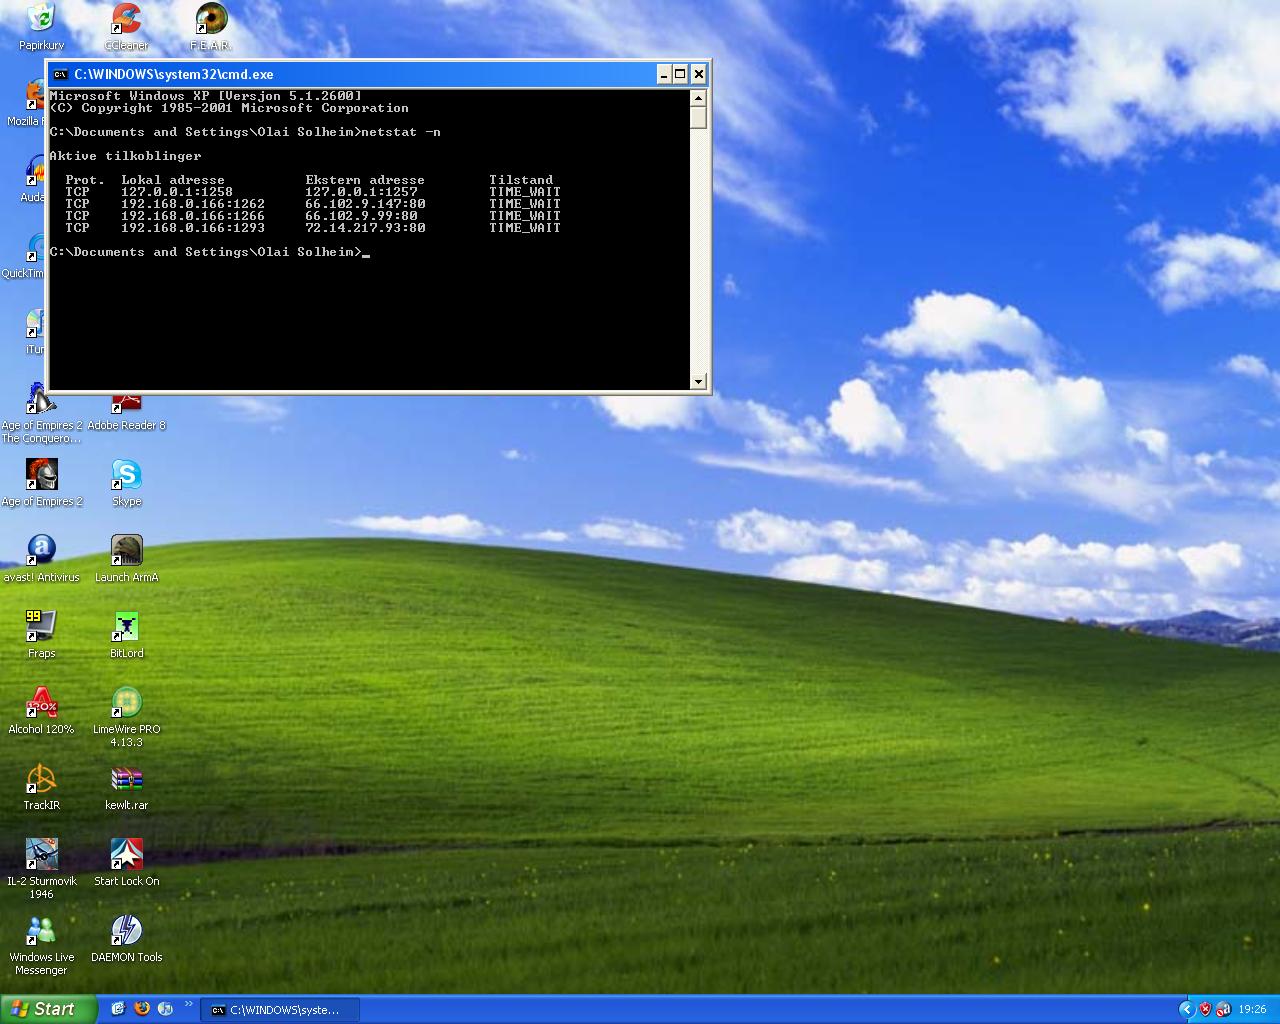Select the Alcohol 120% icon
This screenshot has height=1024, width=1280.
[41, 710]
